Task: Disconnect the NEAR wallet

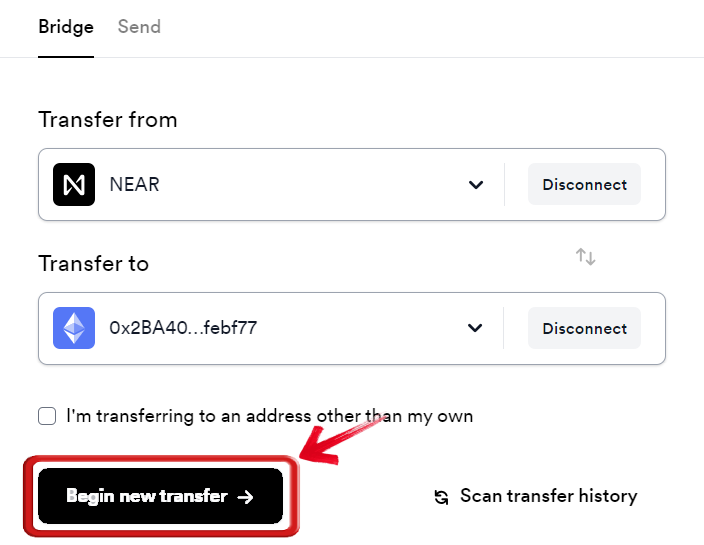Action: tap(584, 185)
